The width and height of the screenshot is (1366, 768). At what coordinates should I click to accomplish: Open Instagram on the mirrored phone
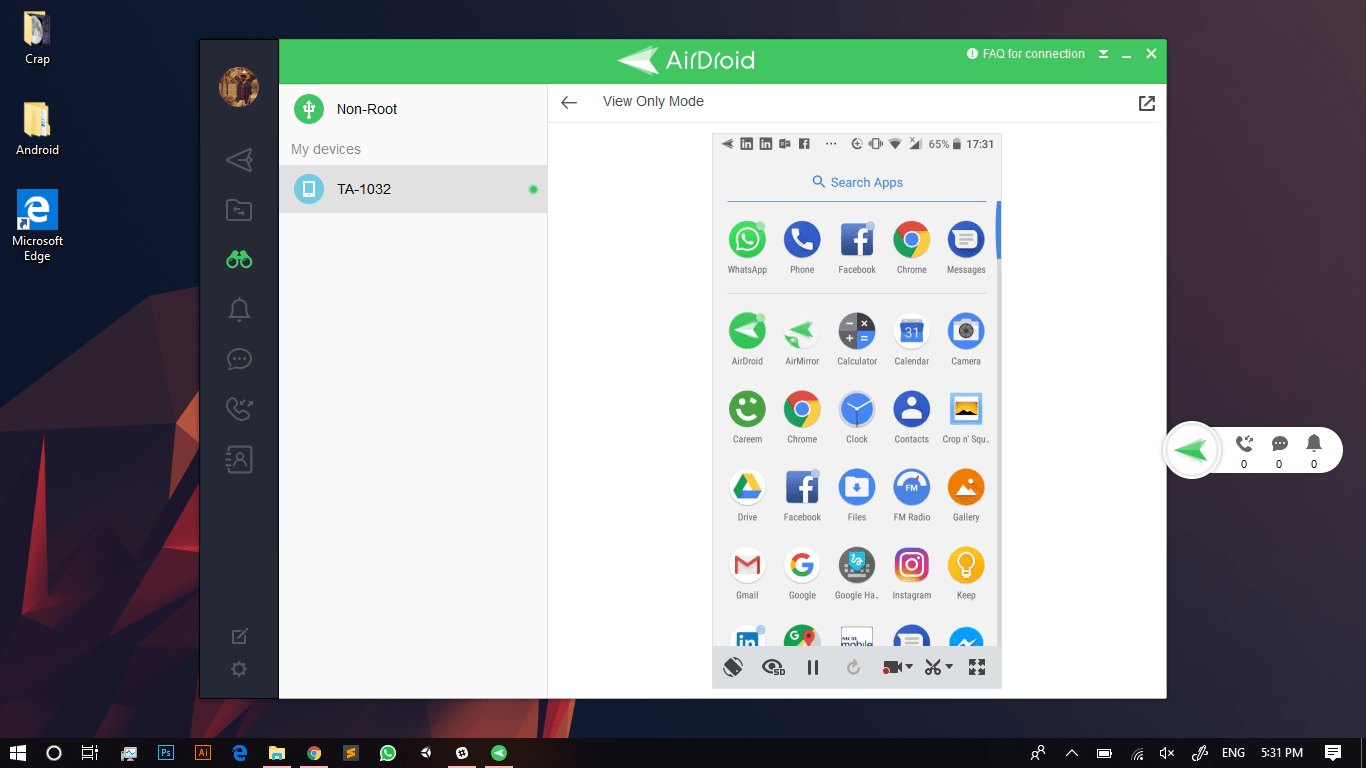pyautogui.click(x=912, y=573)
